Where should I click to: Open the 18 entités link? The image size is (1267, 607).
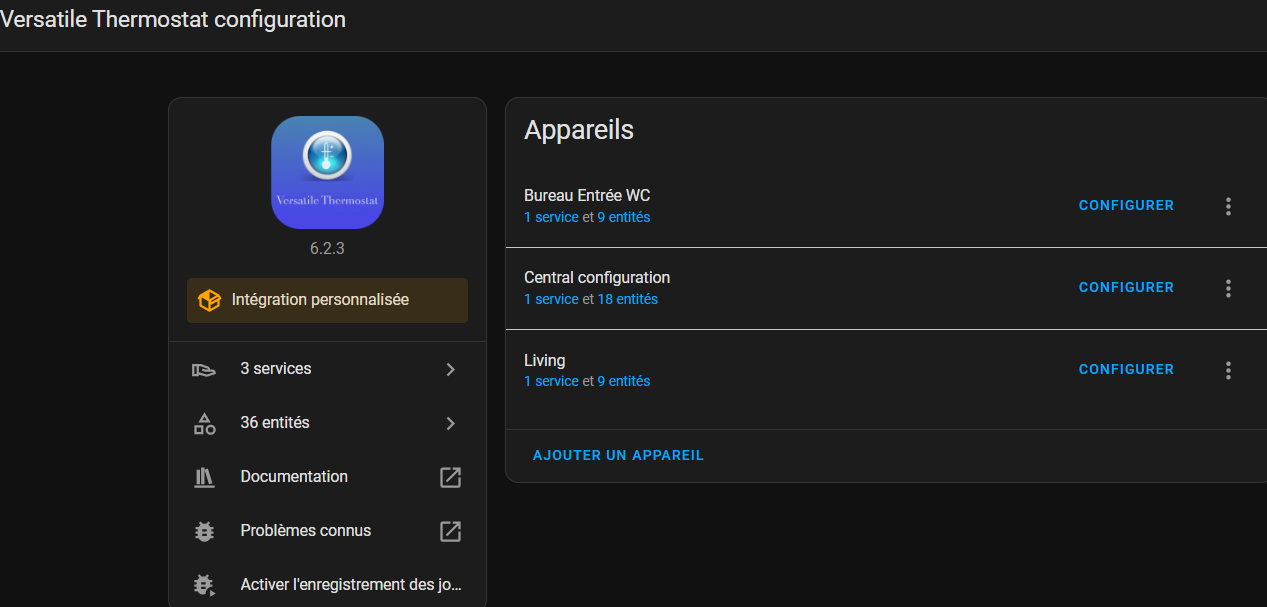627,299
